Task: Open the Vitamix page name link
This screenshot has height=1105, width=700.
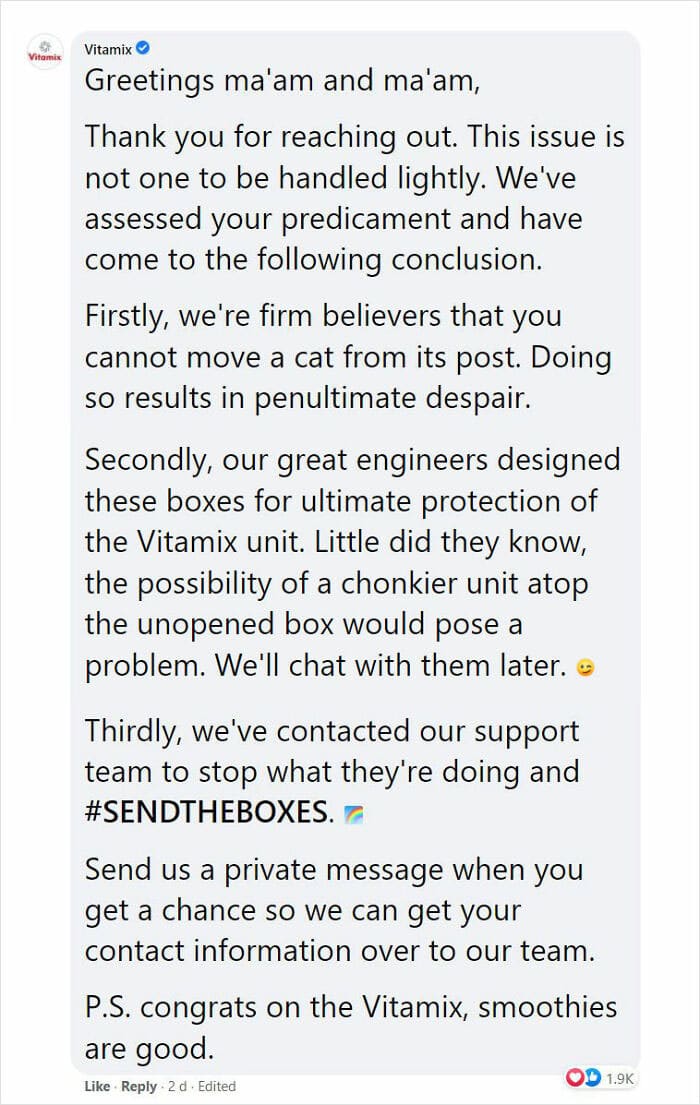Action: pos(108,48)
